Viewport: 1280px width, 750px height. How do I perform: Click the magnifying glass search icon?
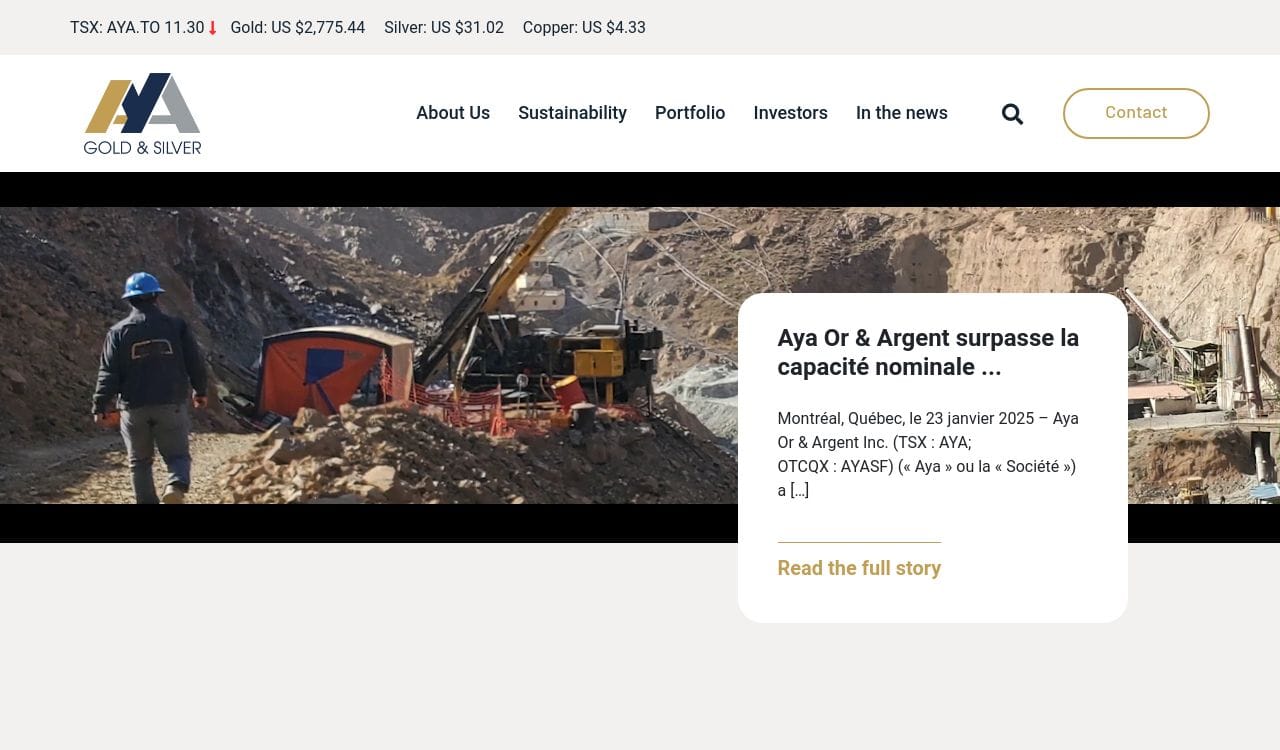1012,114
